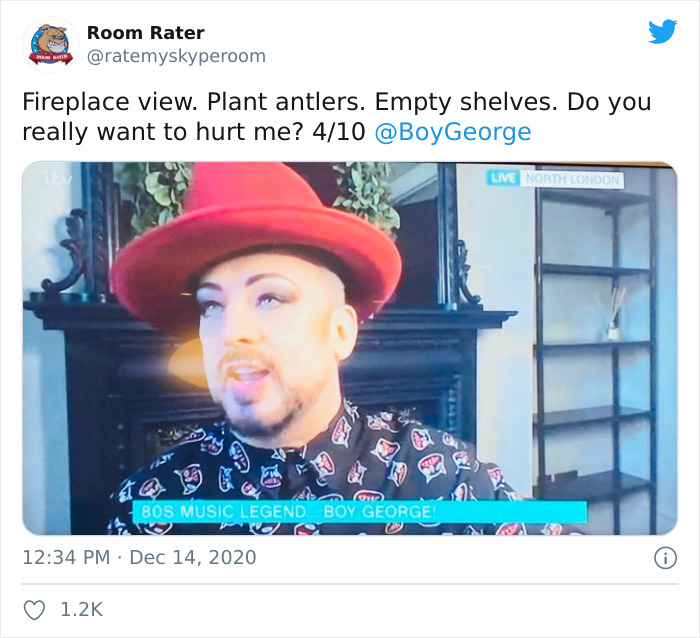The width and height of the screenshot is (700, 638).
Task: Click the Room Rater display name
Action: tap(146, 33)
